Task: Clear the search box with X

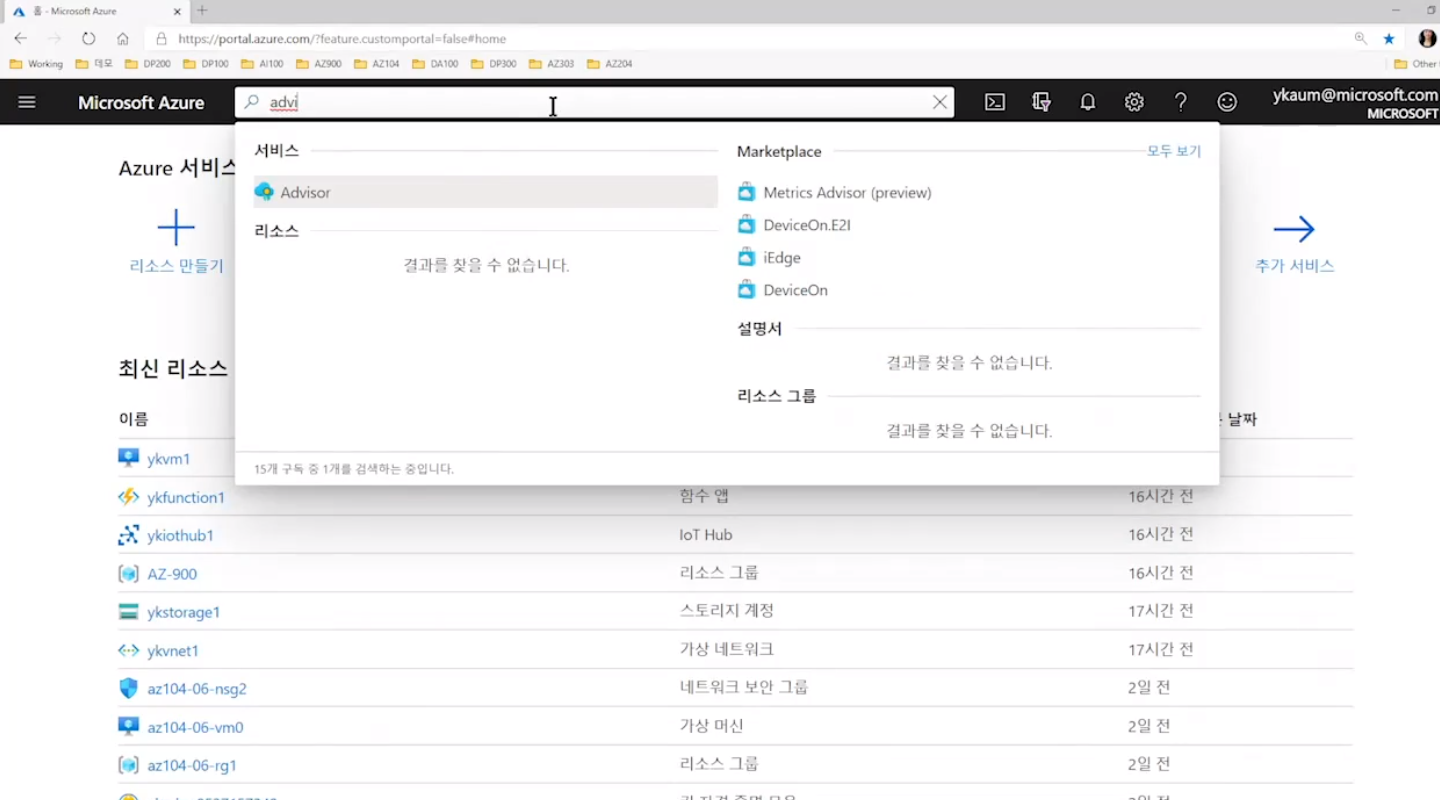Action: (940, 102)
